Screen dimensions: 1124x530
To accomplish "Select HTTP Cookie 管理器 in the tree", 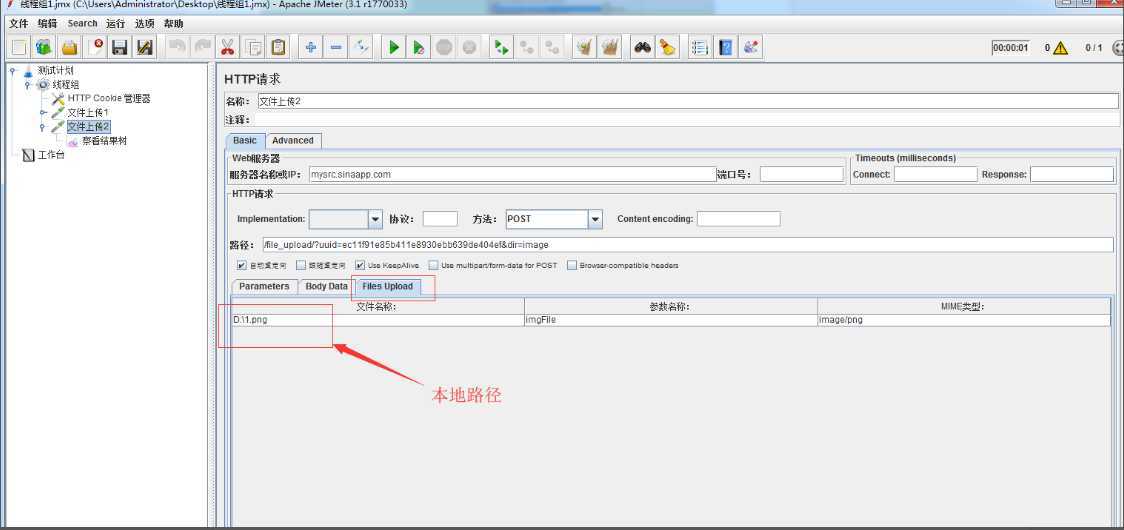I will click(108, 99).
